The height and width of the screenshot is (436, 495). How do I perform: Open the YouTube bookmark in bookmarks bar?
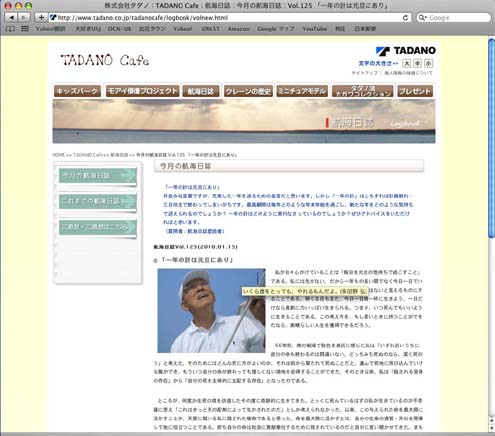click(315, 29)
